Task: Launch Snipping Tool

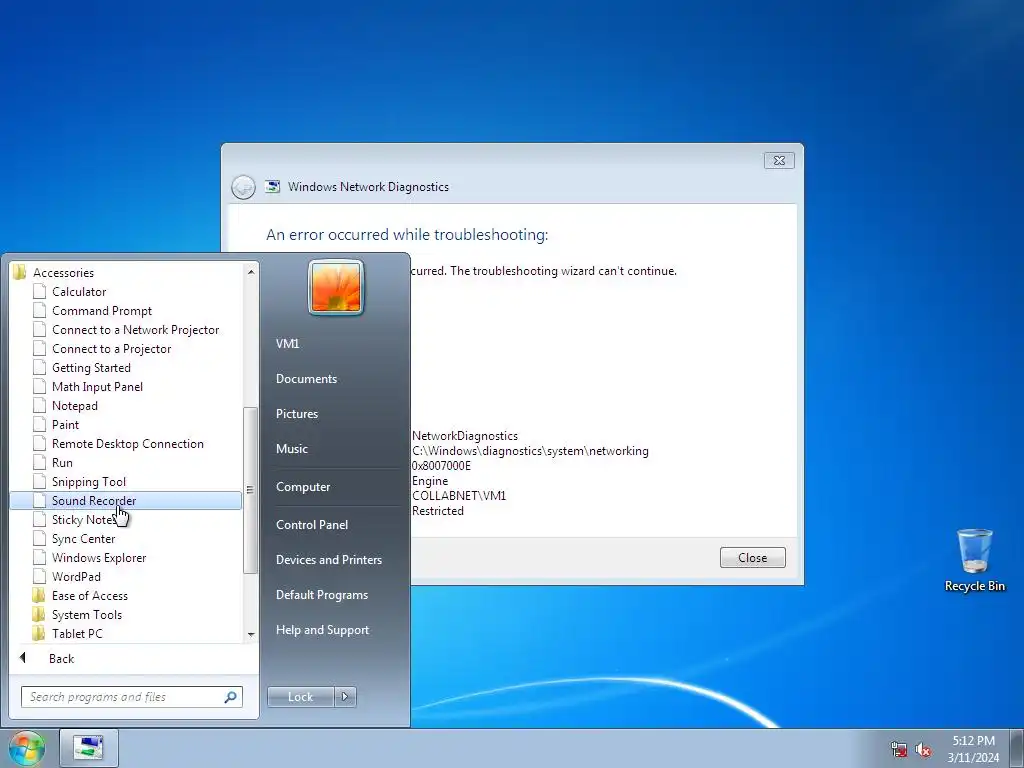Action: 89,481
